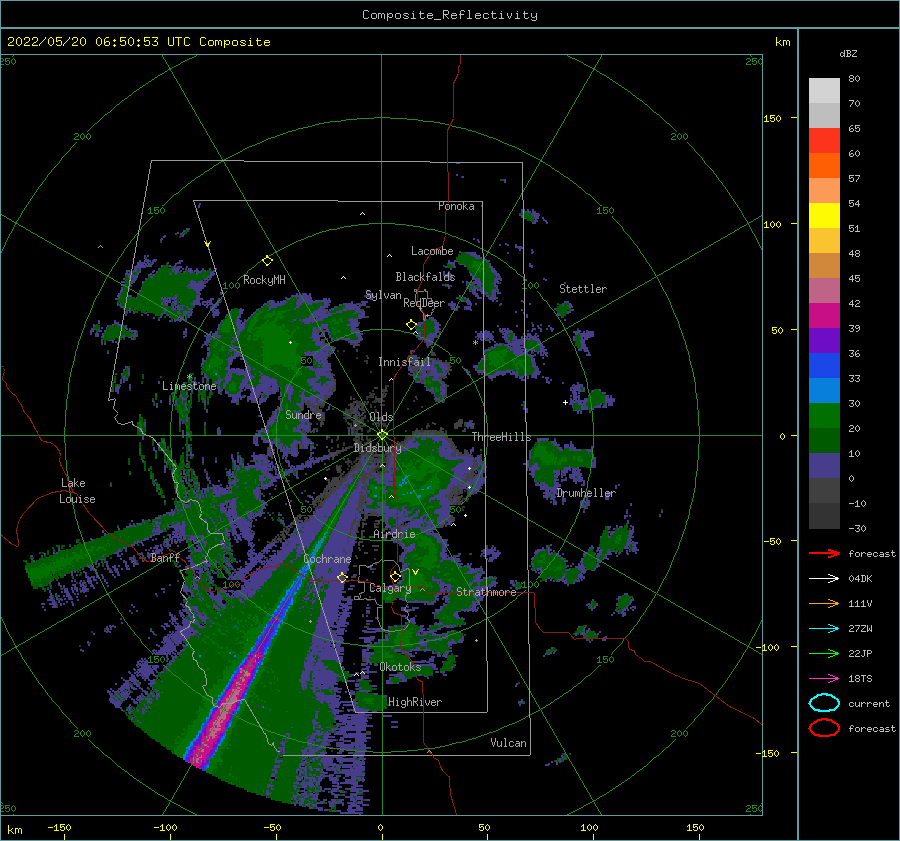Click the RockyMH map label
This screenshot has width=900, height=841.
point(264,280)
